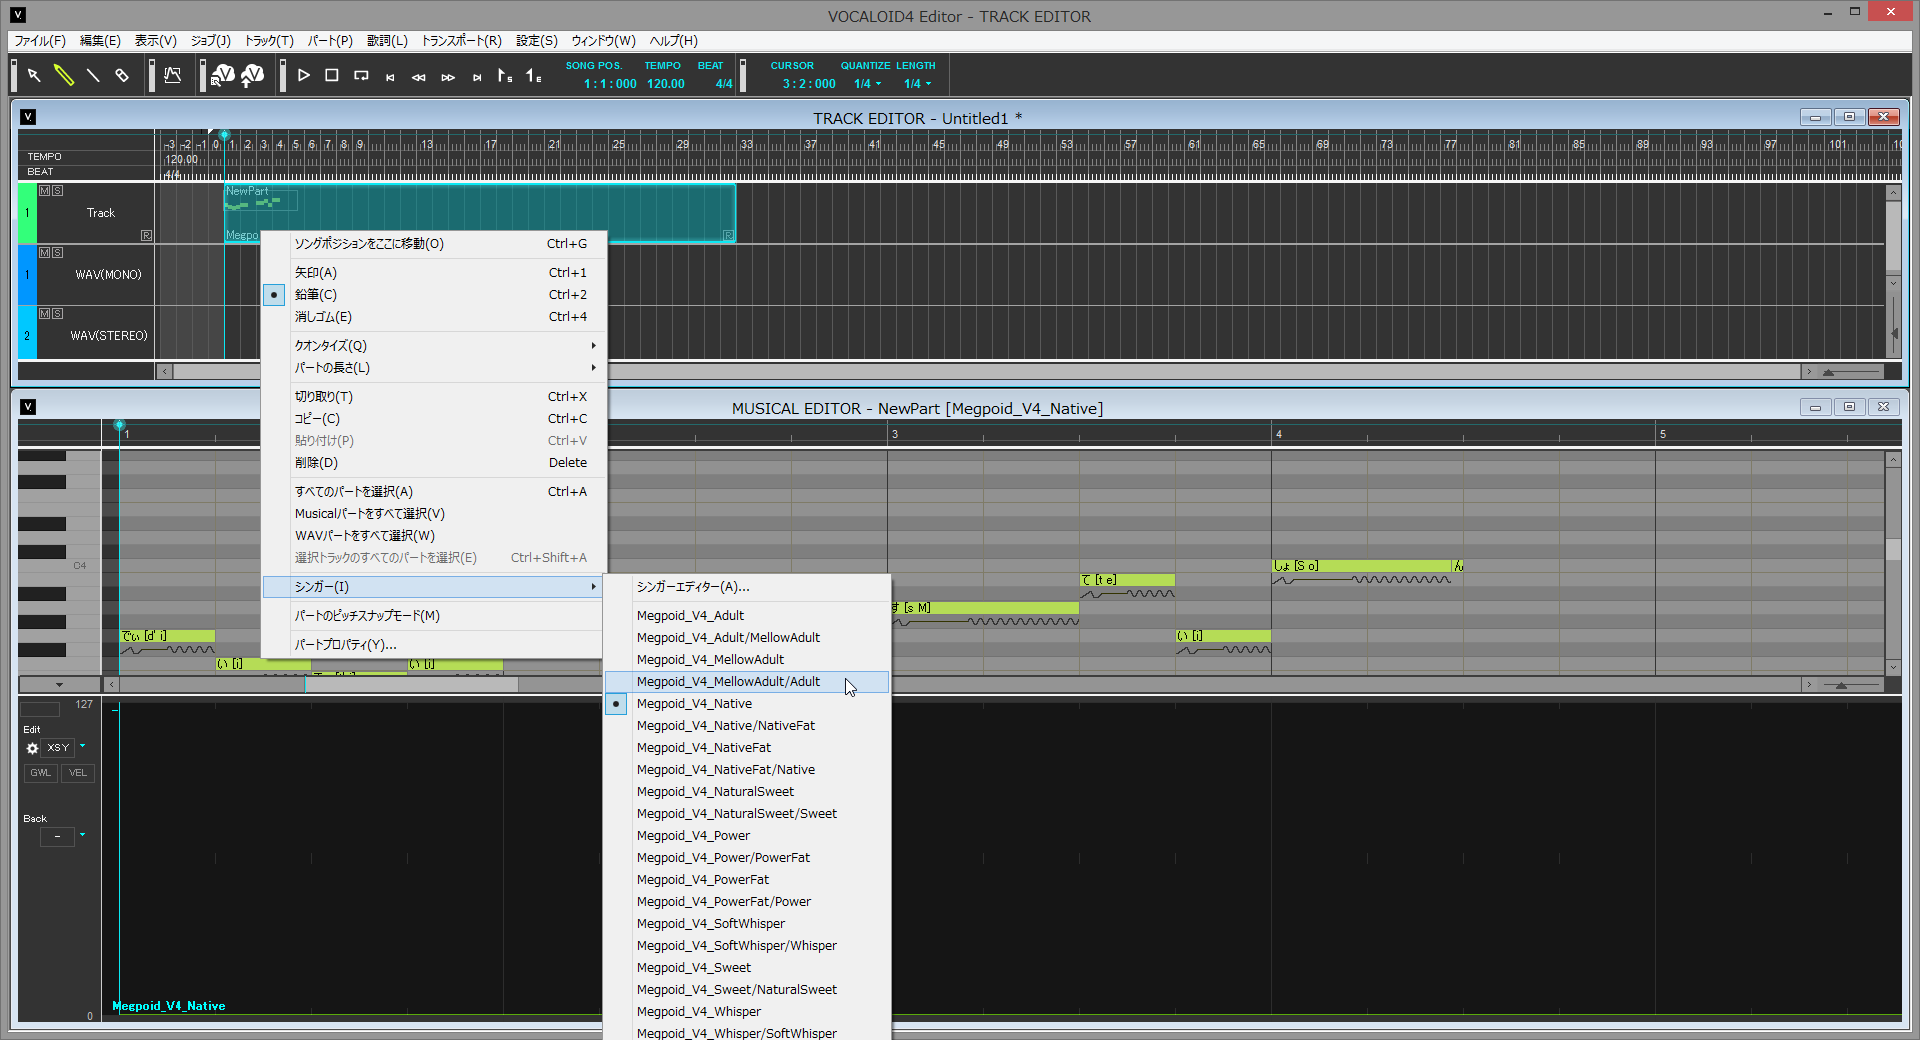Mute the WAV(STEREO) track
Screen dimensions: 1920x1040
tap(44, 313)
